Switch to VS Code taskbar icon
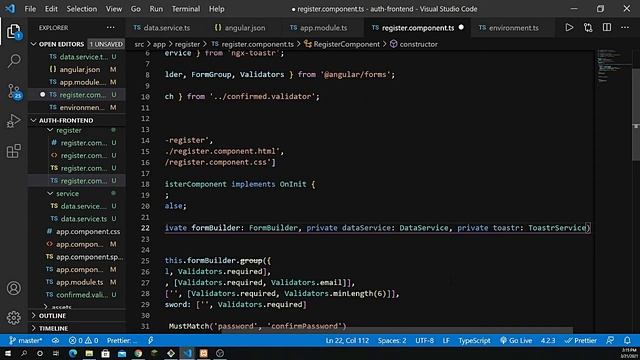This screenshot has width=640, height=360. point(187,353)
